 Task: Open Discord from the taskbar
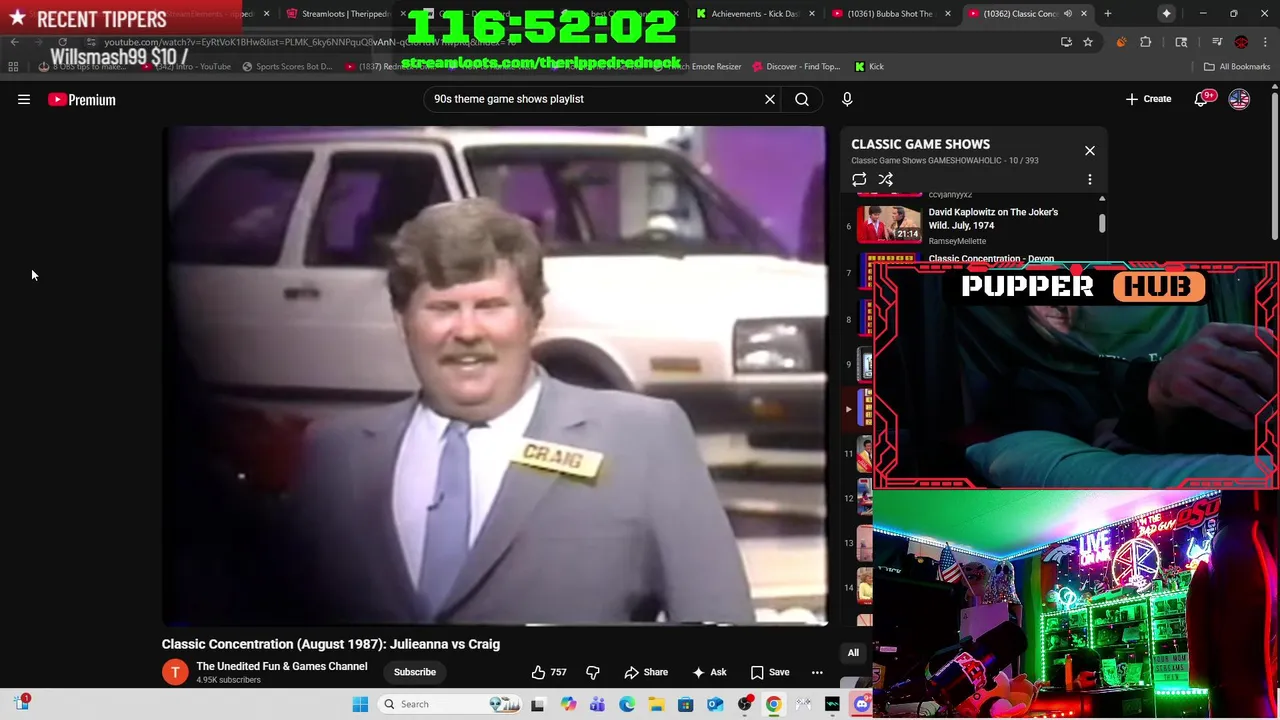point(861,704)
